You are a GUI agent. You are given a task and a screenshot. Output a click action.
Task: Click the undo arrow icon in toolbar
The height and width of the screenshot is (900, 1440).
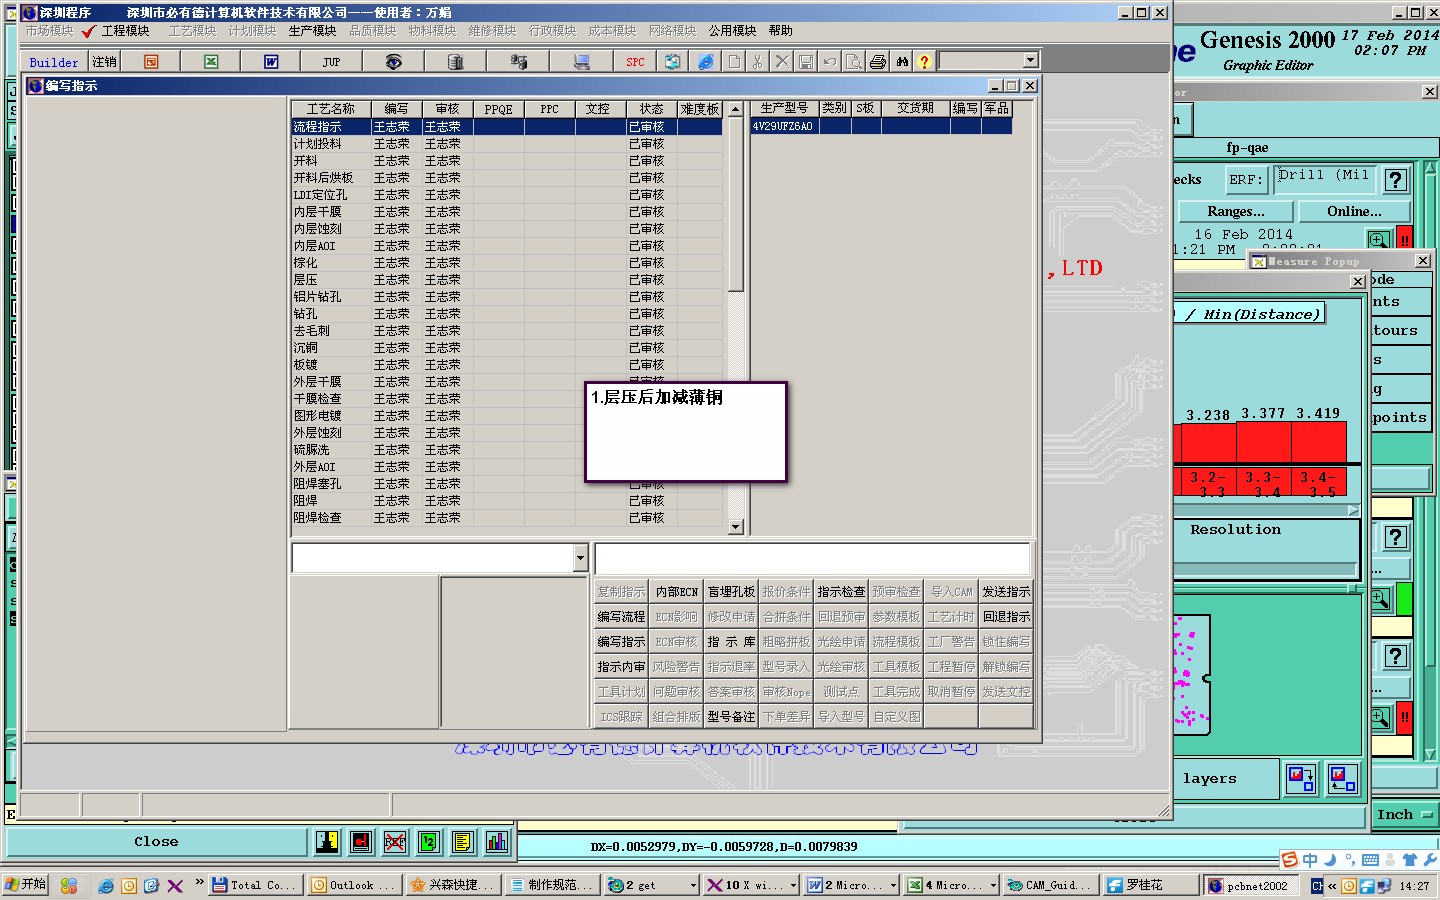829,62
